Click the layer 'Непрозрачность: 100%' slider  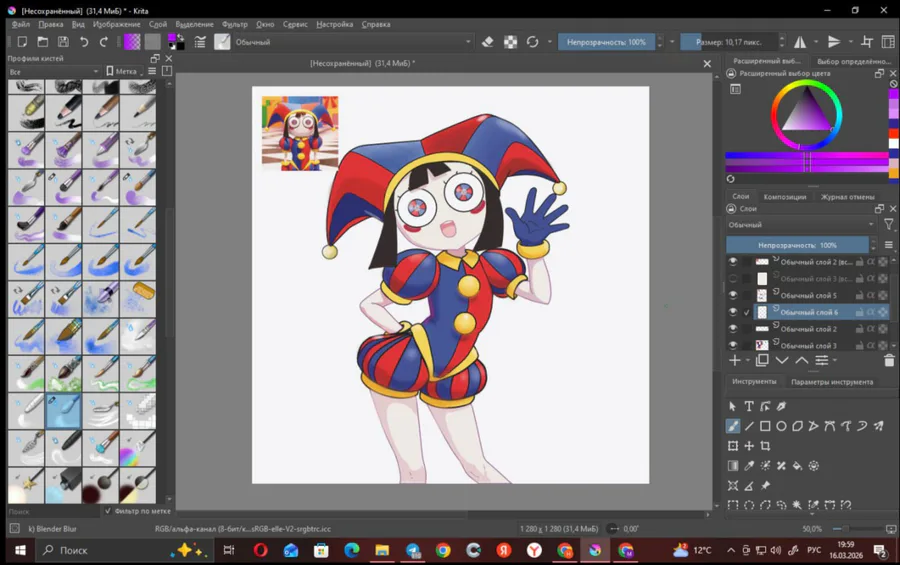[x=798, y=245]
